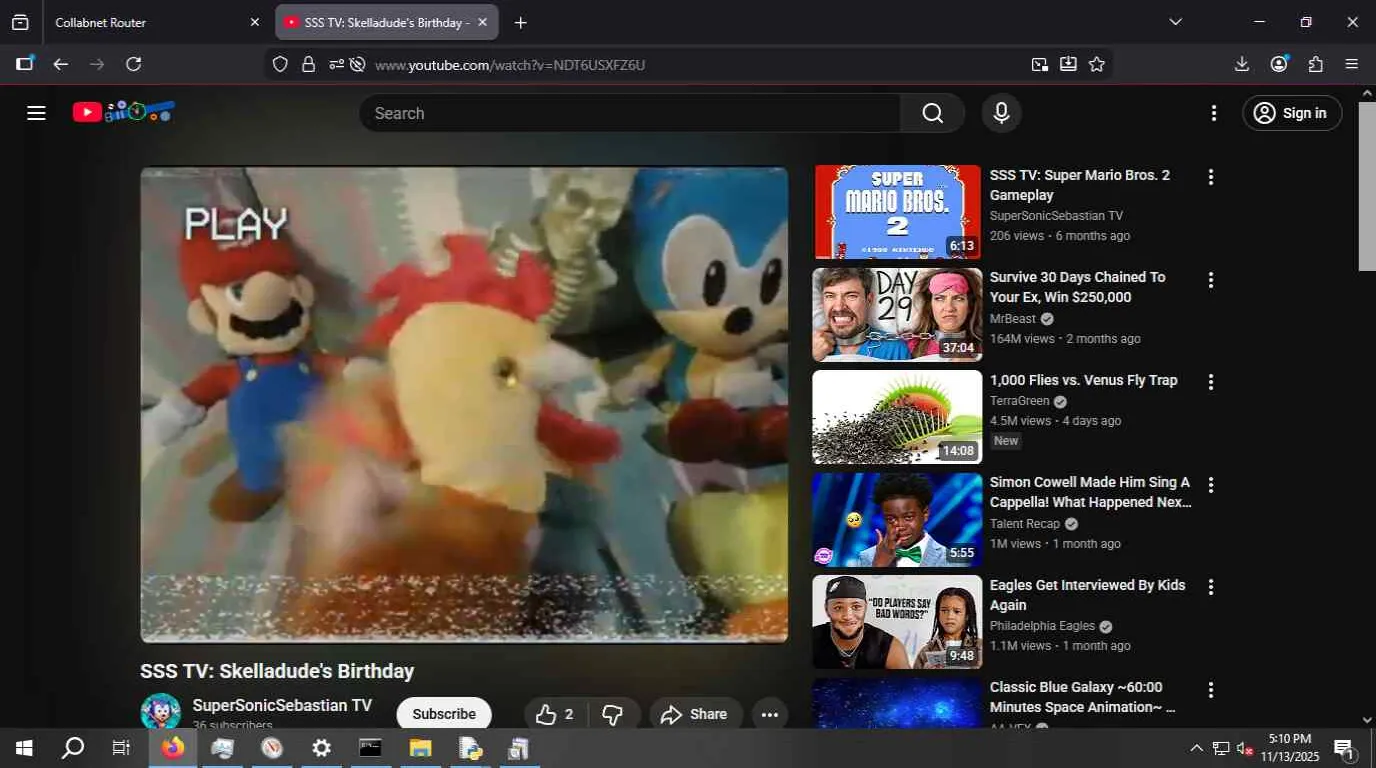Open the Firefox View icon beside the tabs
The height and width of the screenshot is (768, 1376).
coord(20,22)
